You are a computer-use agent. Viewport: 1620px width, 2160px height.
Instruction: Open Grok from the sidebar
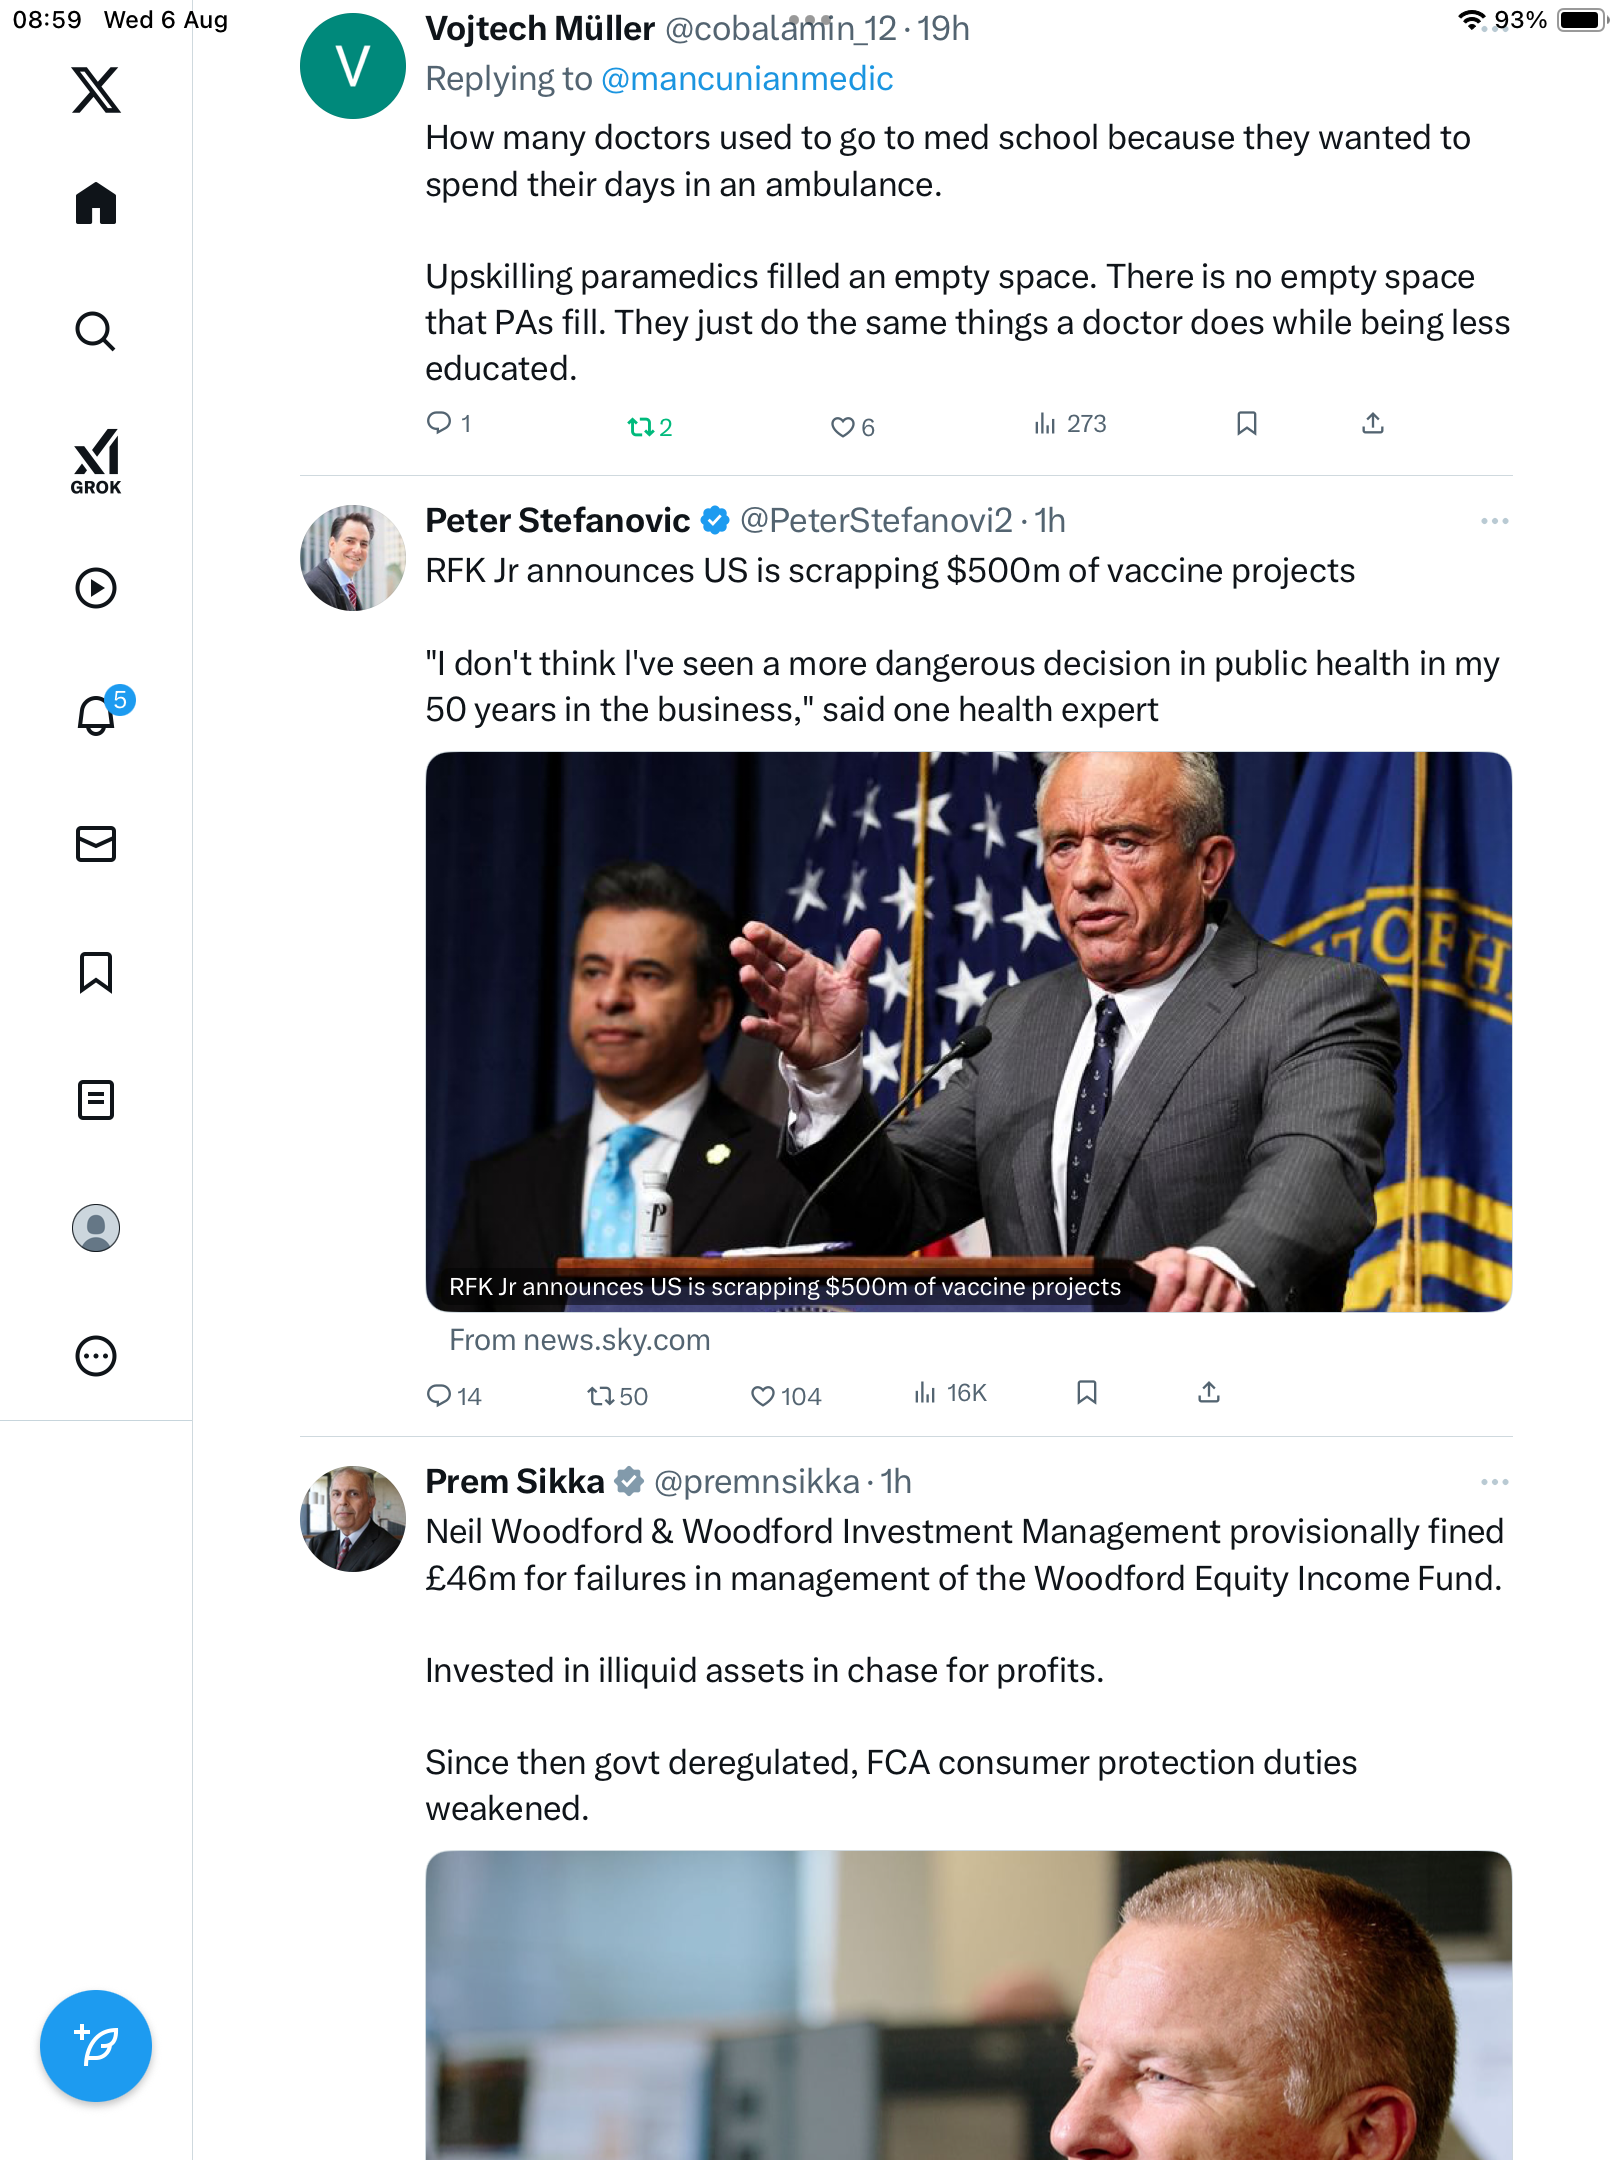[x=96, y=461]
